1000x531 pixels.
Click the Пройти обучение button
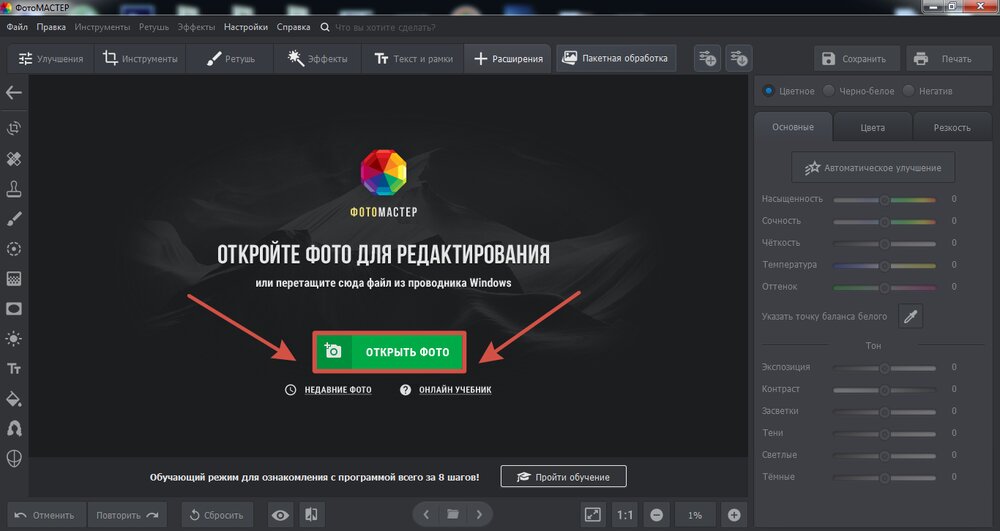pyautogui.click(x=563, y=477)
